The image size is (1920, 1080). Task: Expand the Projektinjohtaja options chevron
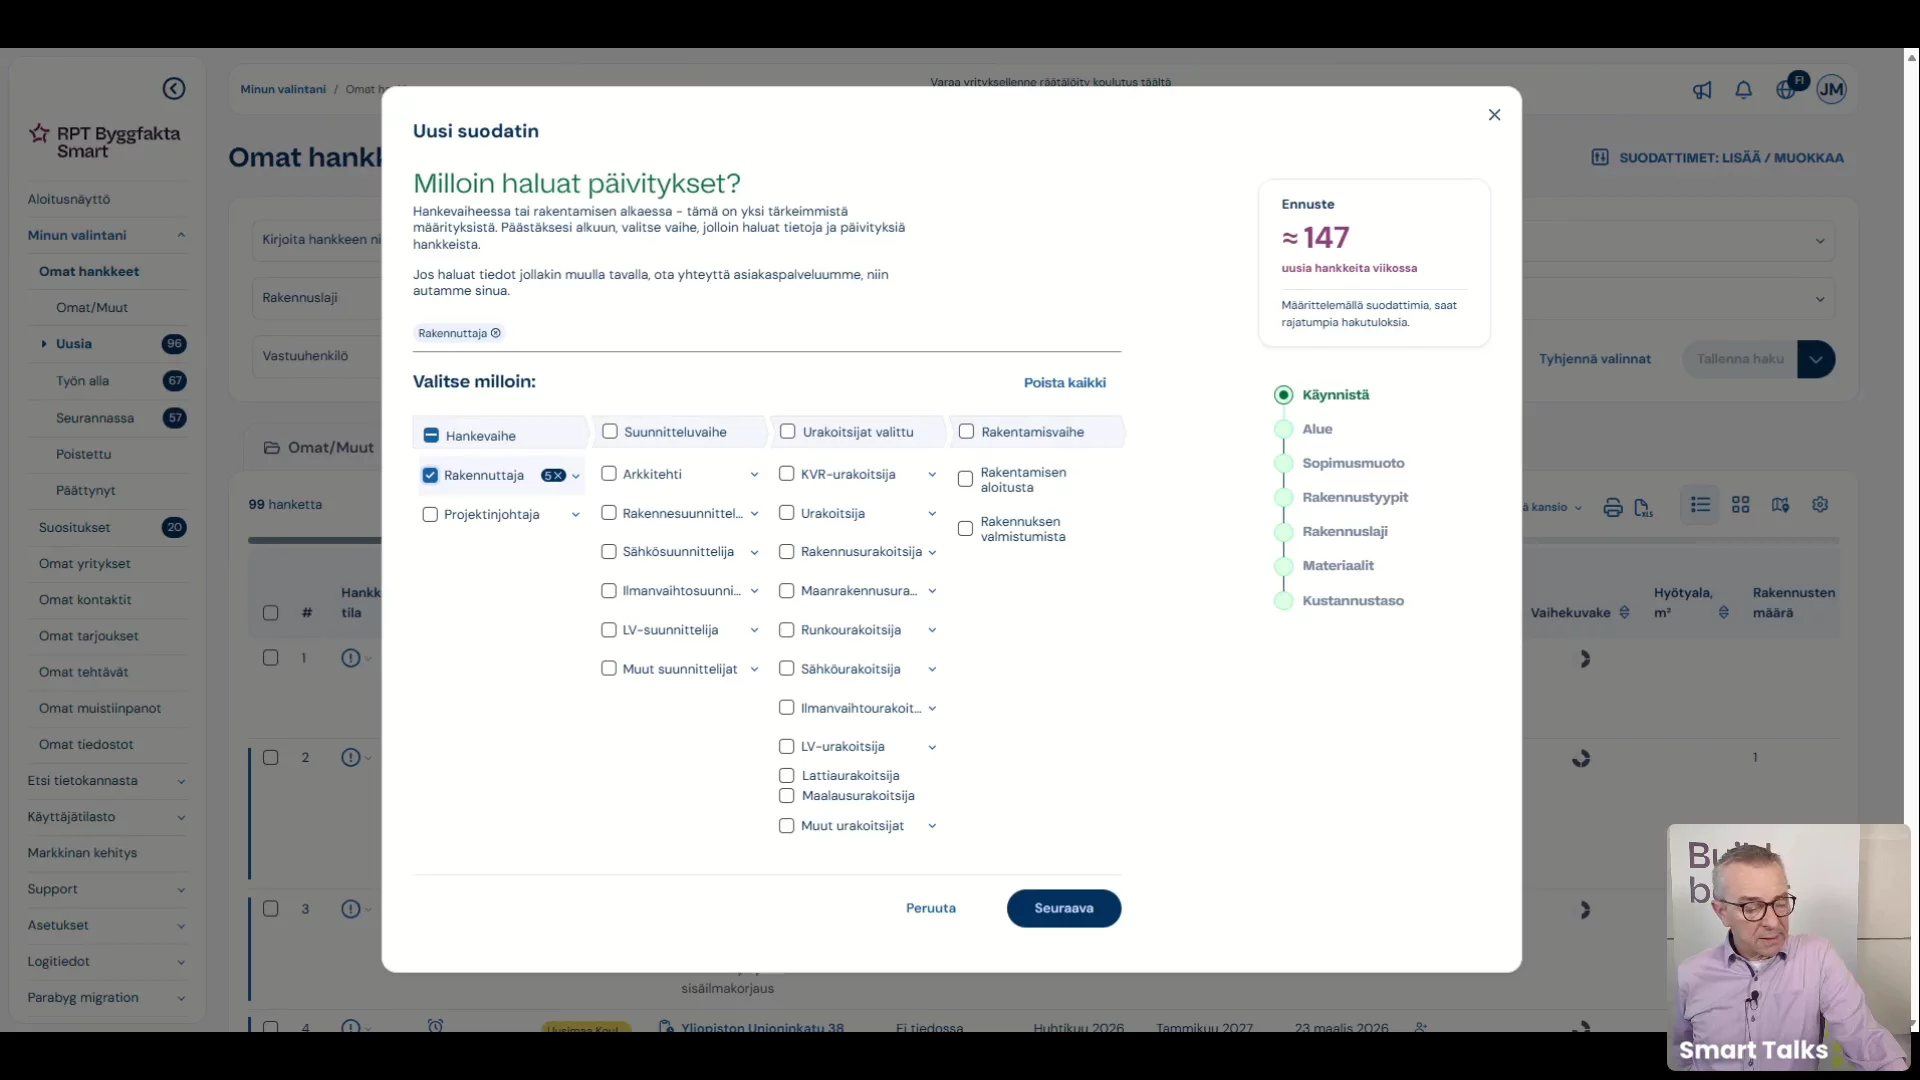576,515
